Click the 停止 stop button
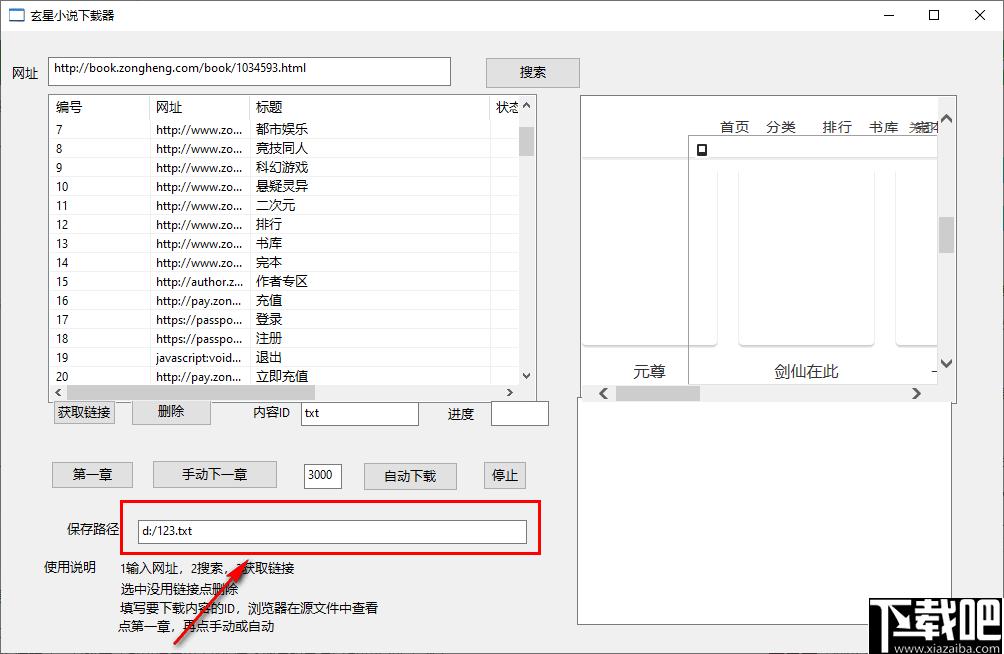Viewport: 1004px width, 654px height. 505,475
